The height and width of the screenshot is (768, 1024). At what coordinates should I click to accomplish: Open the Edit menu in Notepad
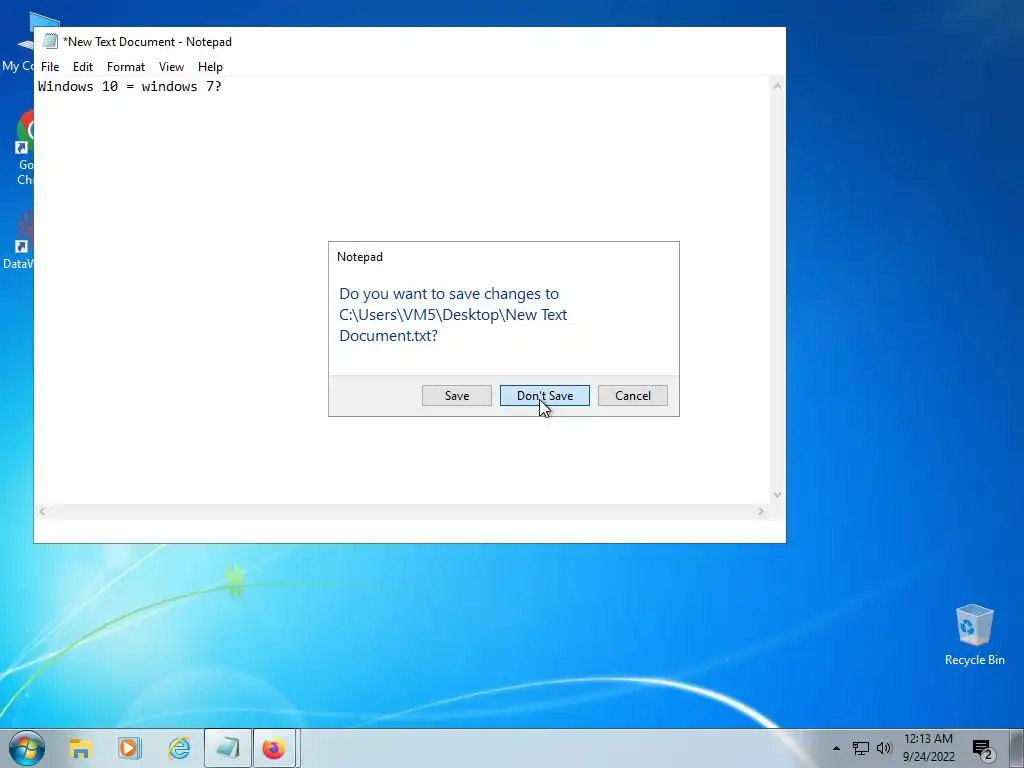coord(83,67)
